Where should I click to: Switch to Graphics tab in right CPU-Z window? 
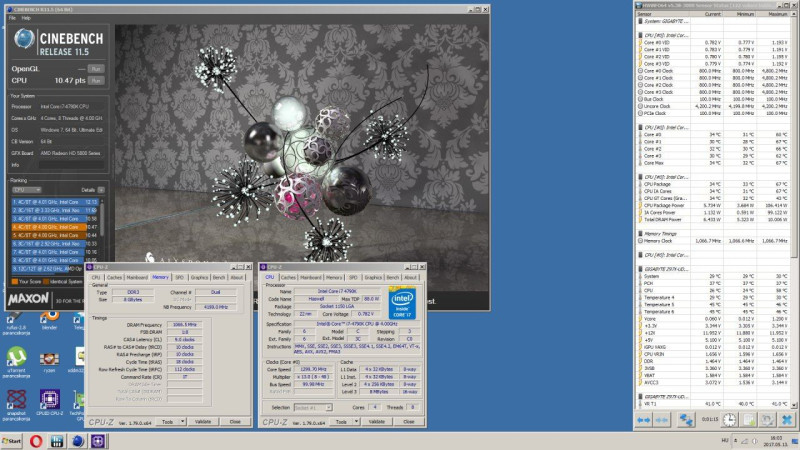(x=373, y=278)
